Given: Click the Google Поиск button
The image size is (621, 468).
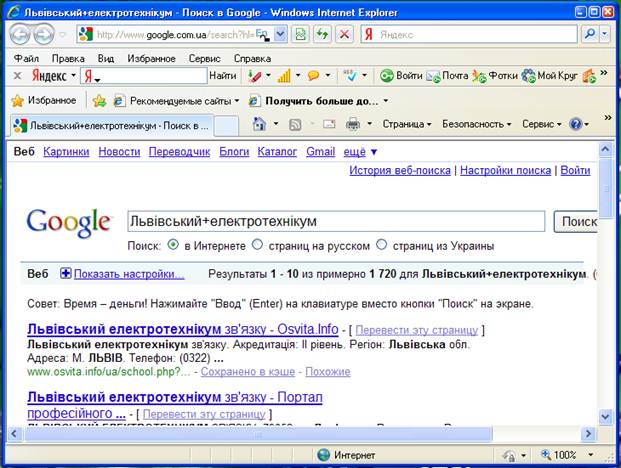Looking at the screenshot, I should pyautogui.click(x=576, y=222).
